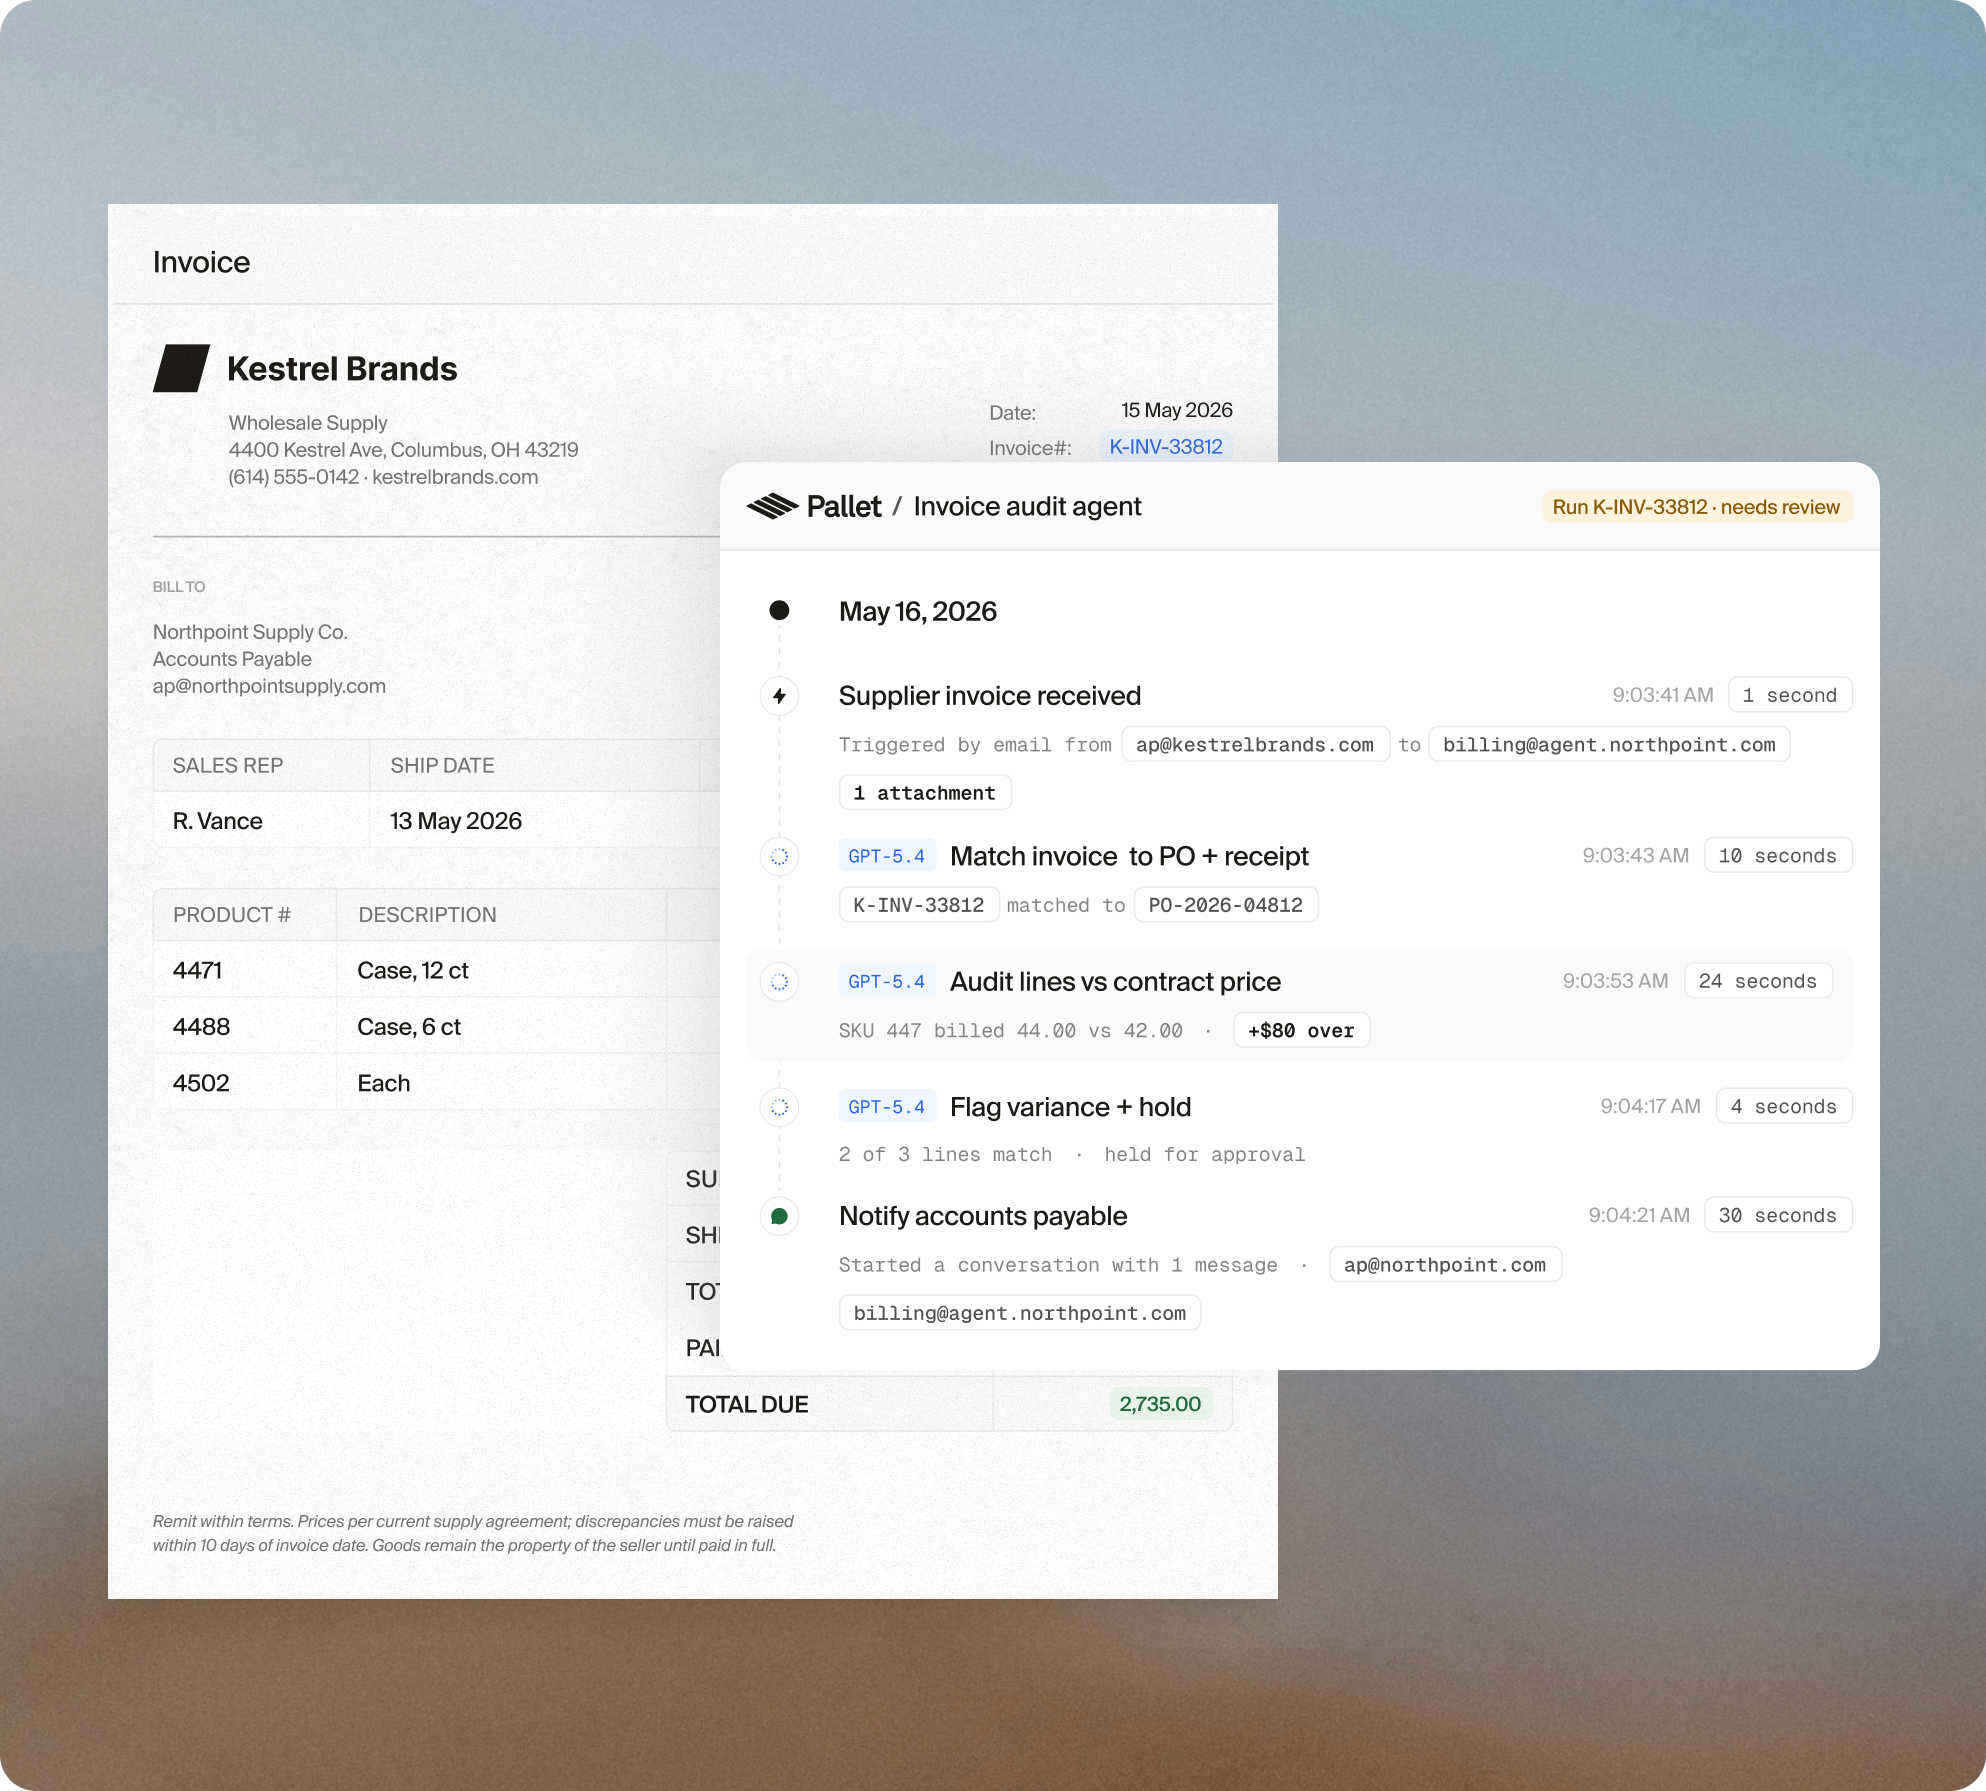The width and height of the screenshot is (1986, 1791).
Task: Open the Notify accounts payable step
Action: [983, 1217]
